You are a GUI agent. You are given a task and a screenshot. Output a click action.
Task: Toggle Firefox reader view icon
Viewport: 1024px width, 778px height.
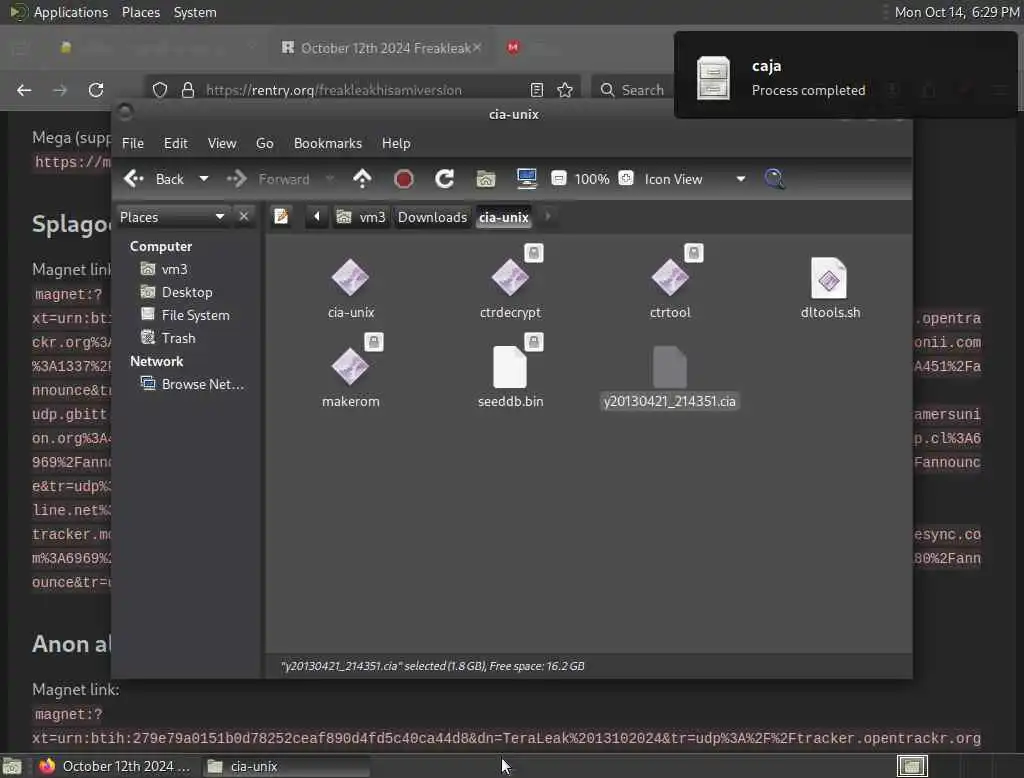(x=536, y=90)
